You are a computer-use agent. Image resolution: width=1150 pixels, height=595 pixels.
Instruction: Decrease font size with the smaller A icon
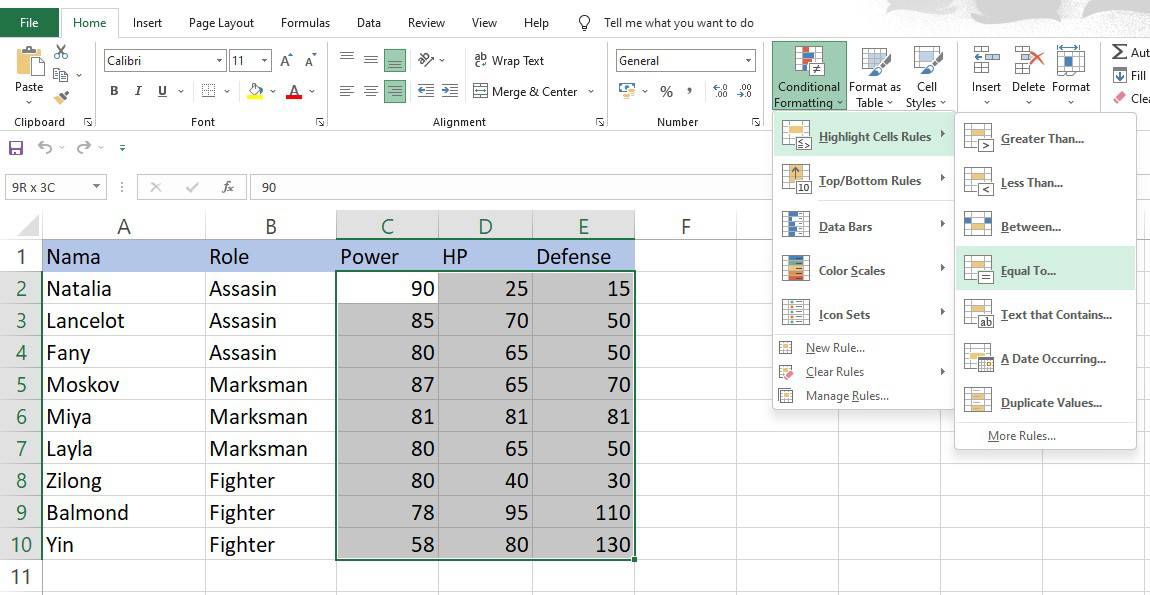(311, 61)
